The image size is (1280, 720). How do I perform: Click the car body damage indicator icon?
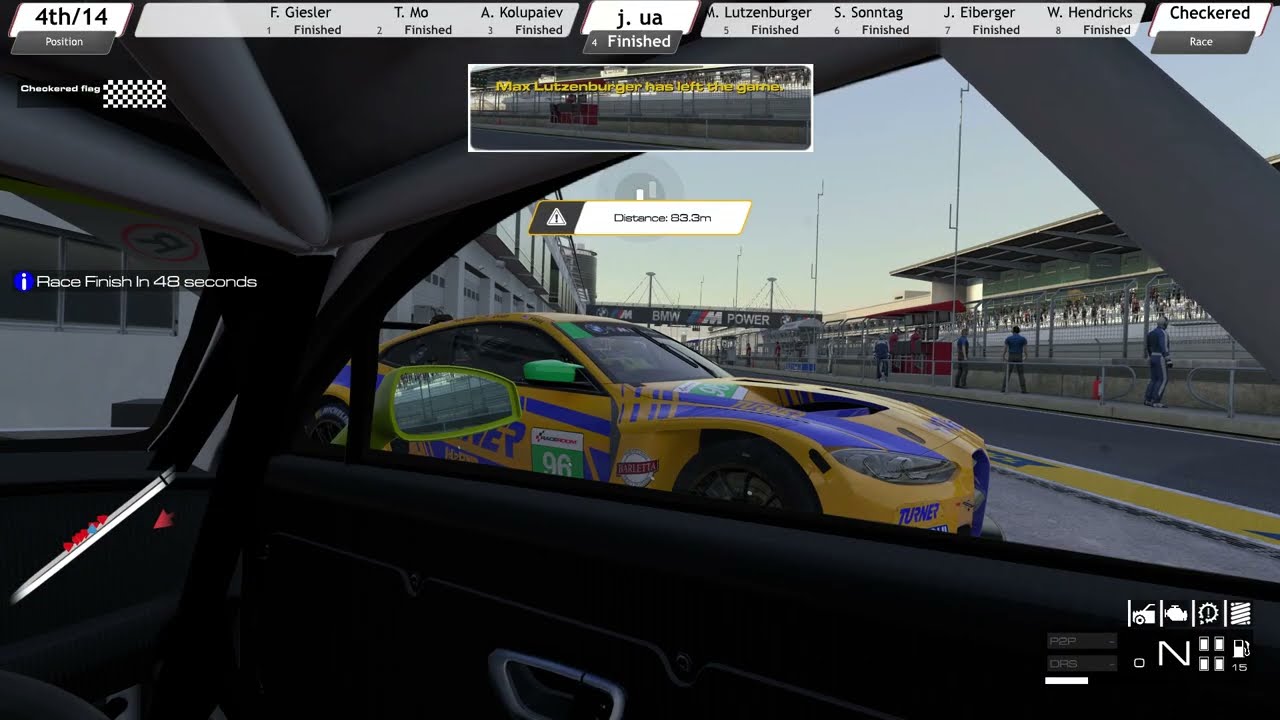1142,614
